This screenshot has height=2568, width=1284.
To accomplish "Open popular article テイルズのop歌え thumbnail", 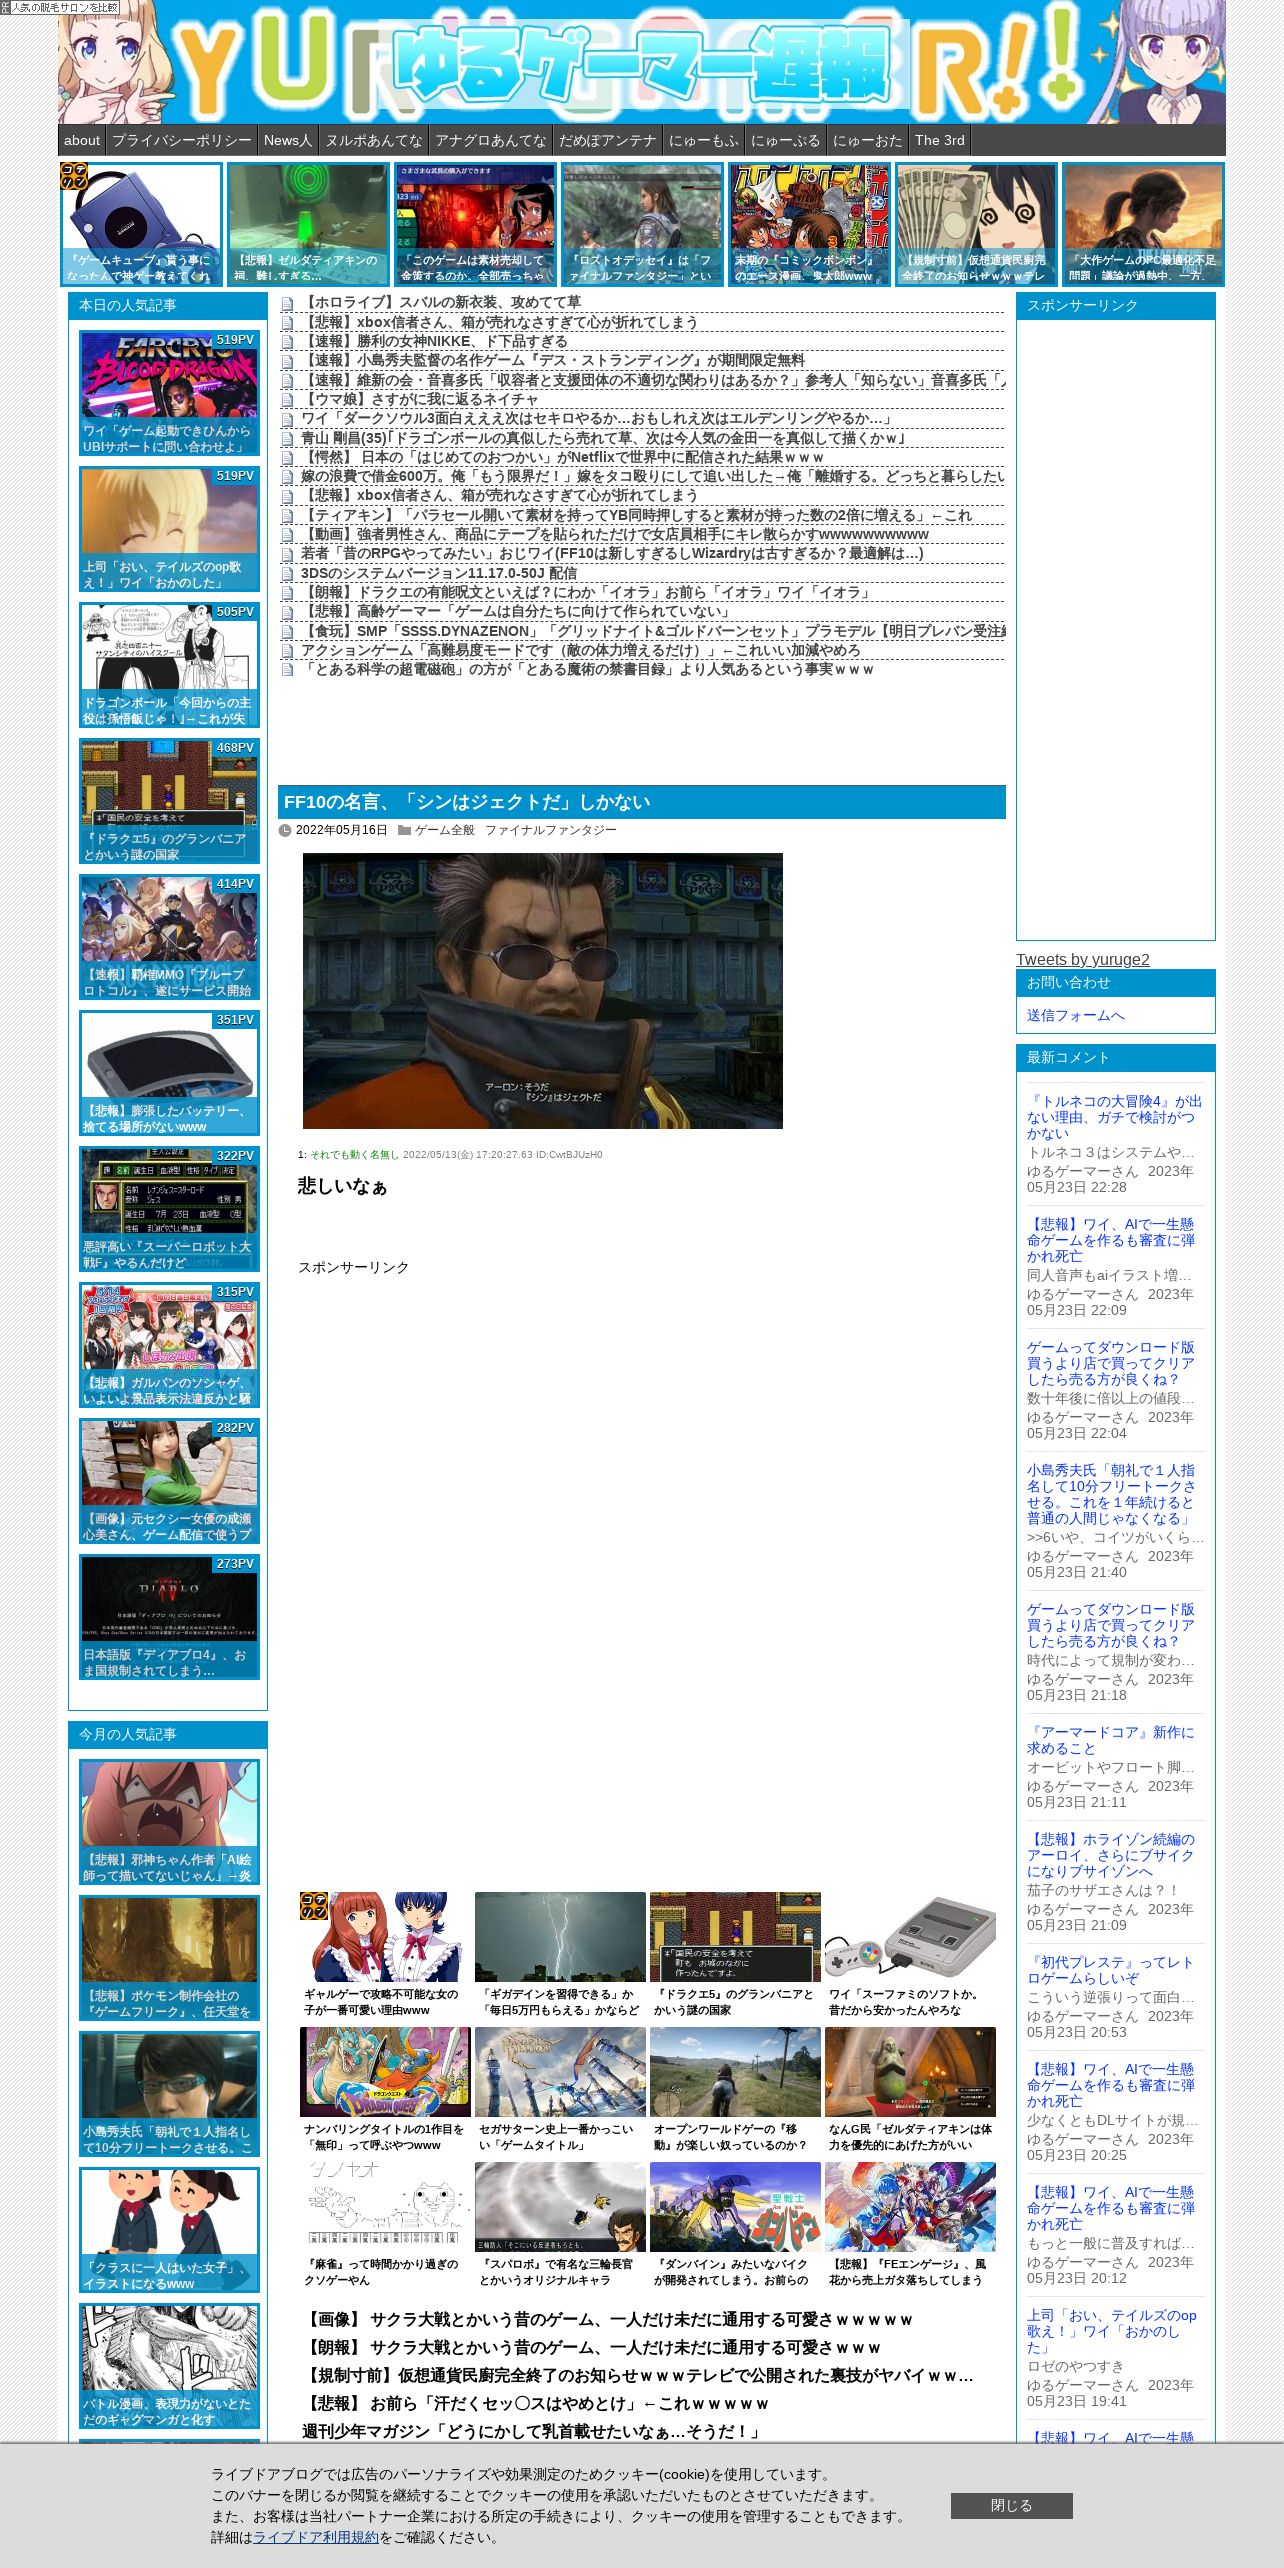I will click(x=169, y=528).
